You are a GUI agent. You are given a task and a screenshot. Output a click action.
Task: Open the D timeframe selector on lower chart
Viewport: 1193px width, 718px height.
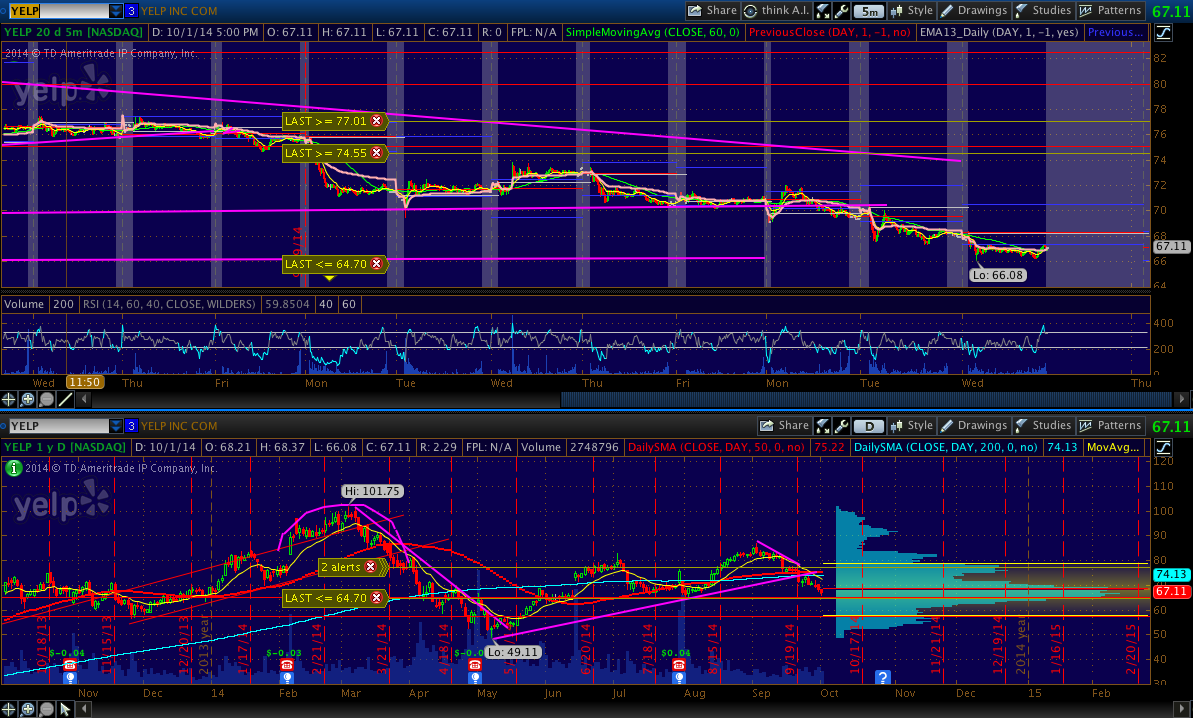pyautogui.click(x=869, y=426)
